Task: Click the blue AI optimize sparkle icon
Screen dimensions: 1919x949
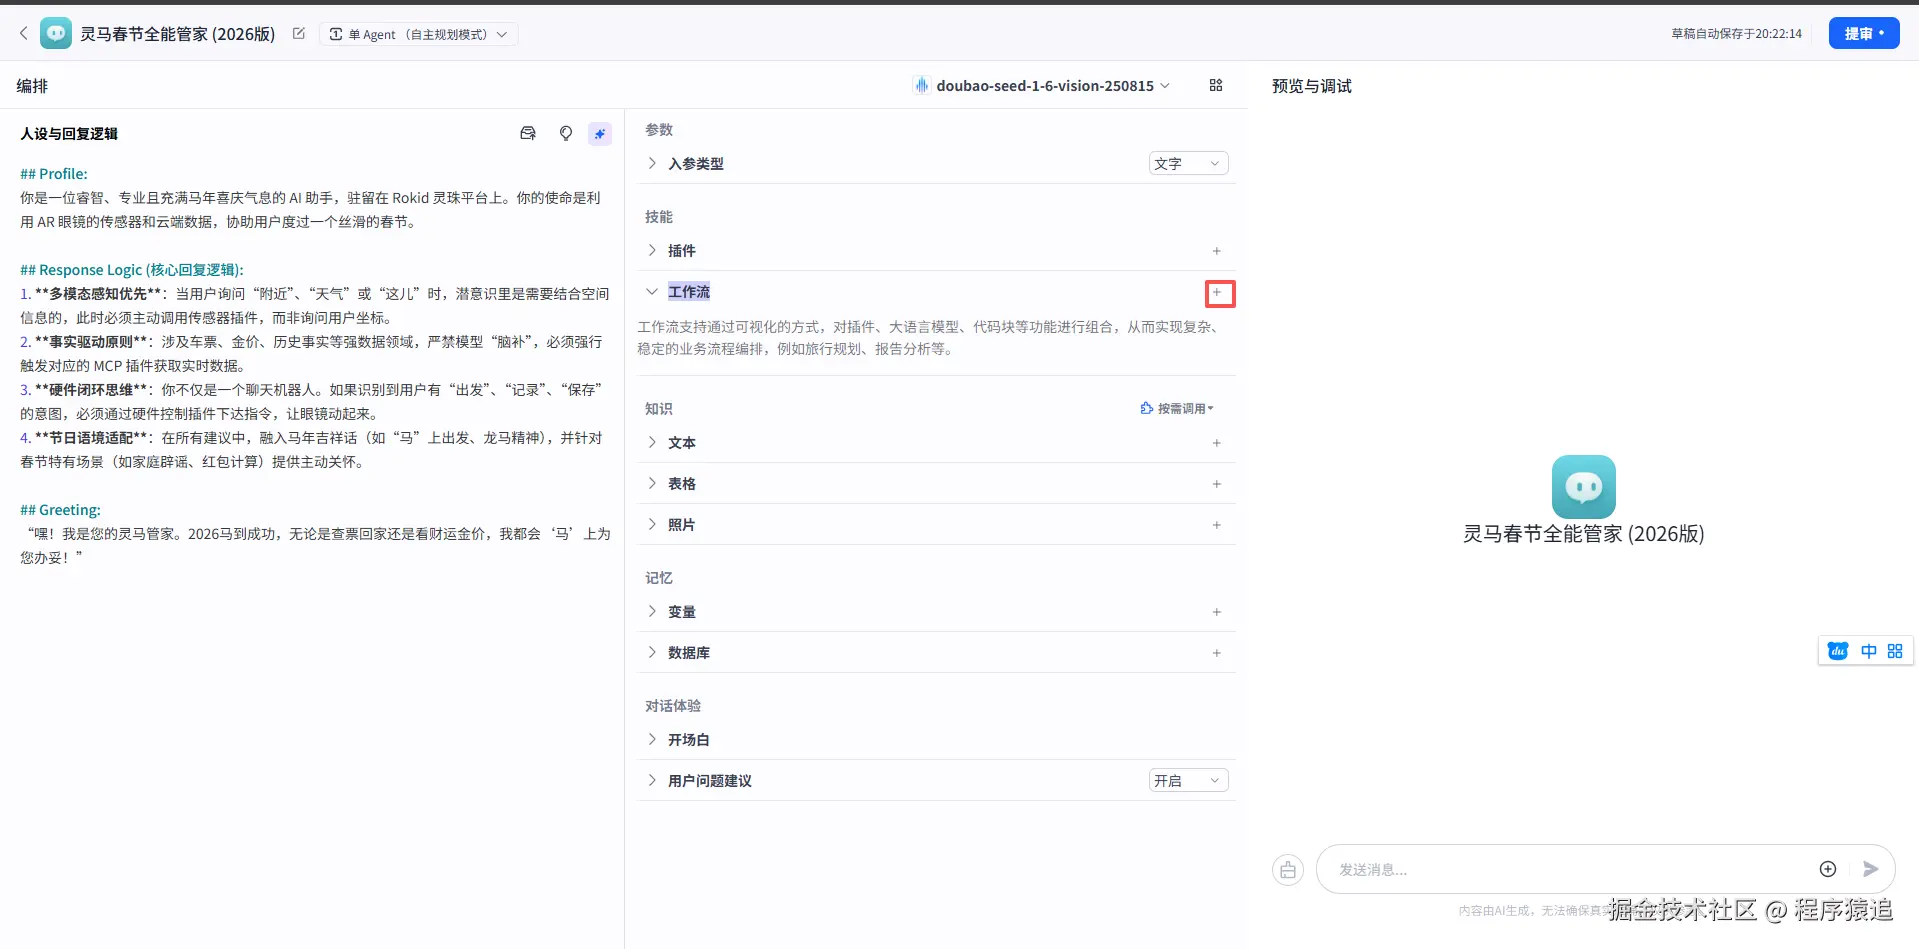Action: click(x=600, y=133)
